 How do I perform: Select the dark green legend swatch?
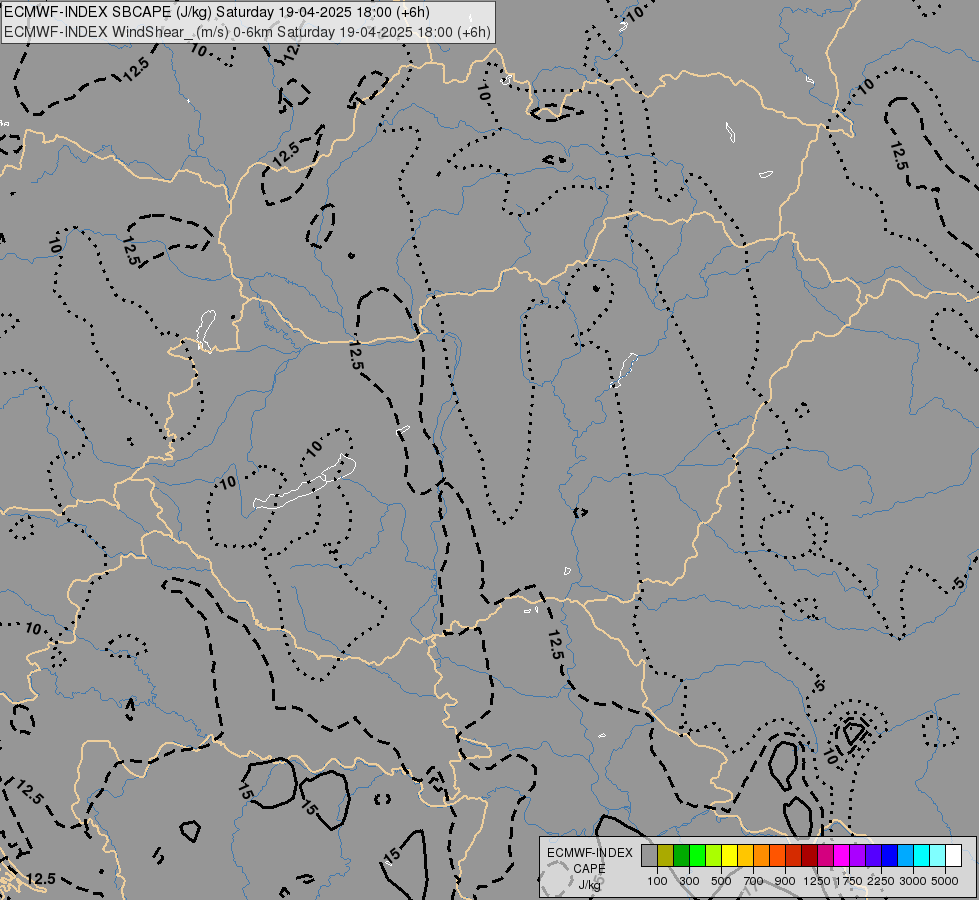[x=682, y=856]
